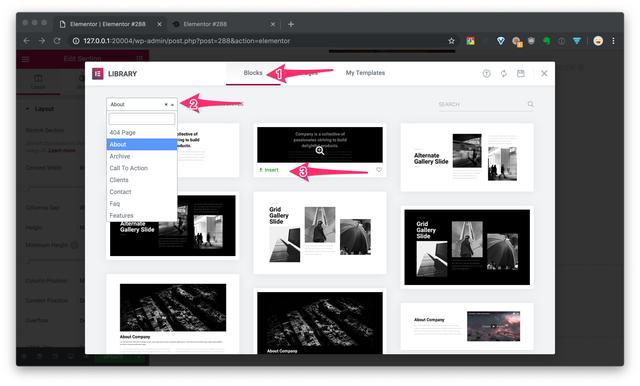This screenshot has height=386, width=640.
Task: Open the white Grid Gallery Slide block
Action: point(320,233)
